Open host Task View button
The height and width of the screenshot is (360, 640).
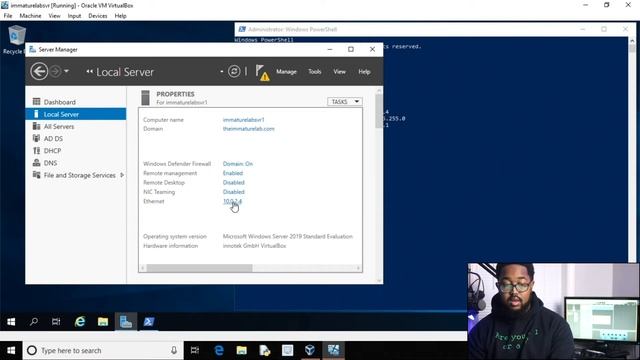[x=195, y=350]
